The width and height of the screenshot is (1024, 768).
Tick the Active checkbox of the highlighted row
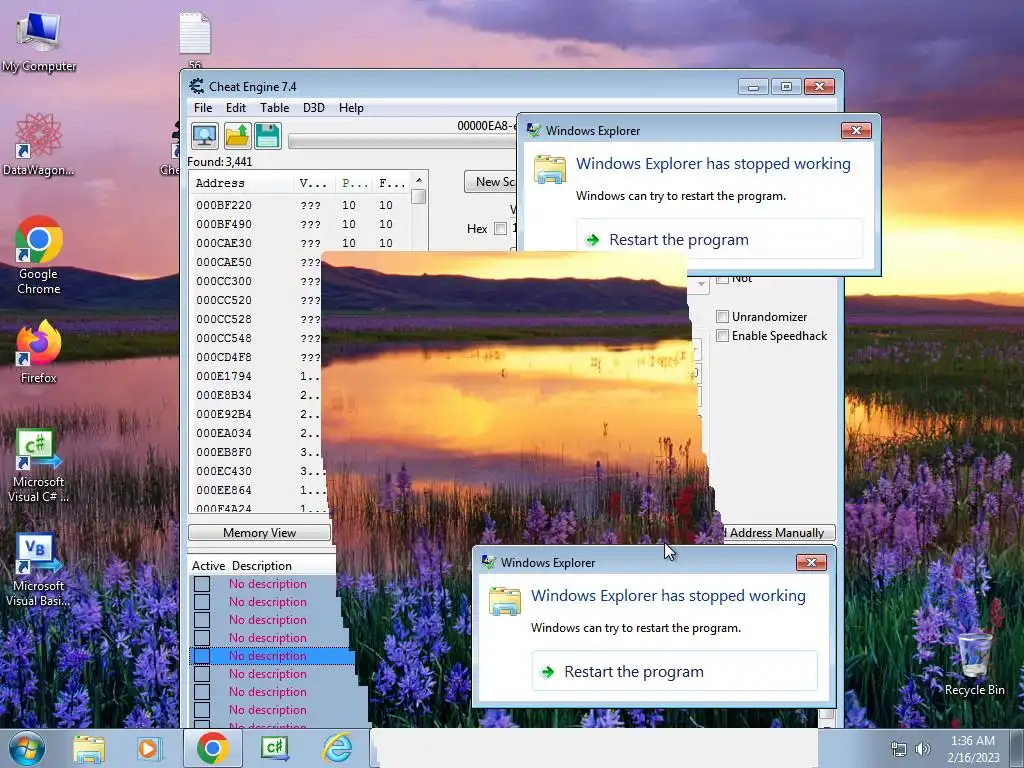click(x=202, y=656)
